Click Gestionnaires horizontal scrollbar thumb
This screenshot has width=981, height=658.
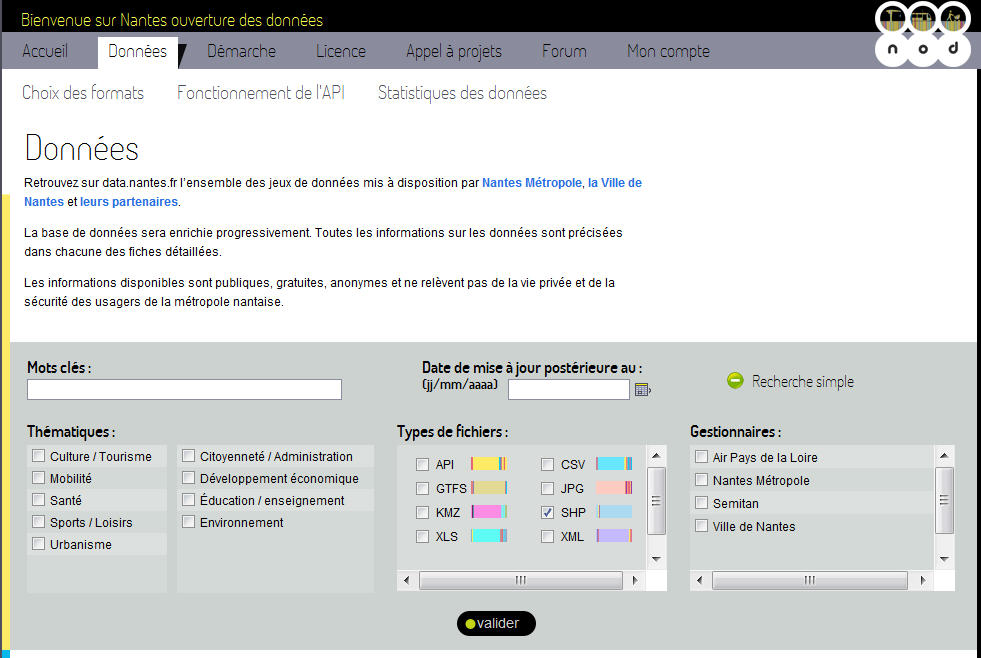point(810,580)
